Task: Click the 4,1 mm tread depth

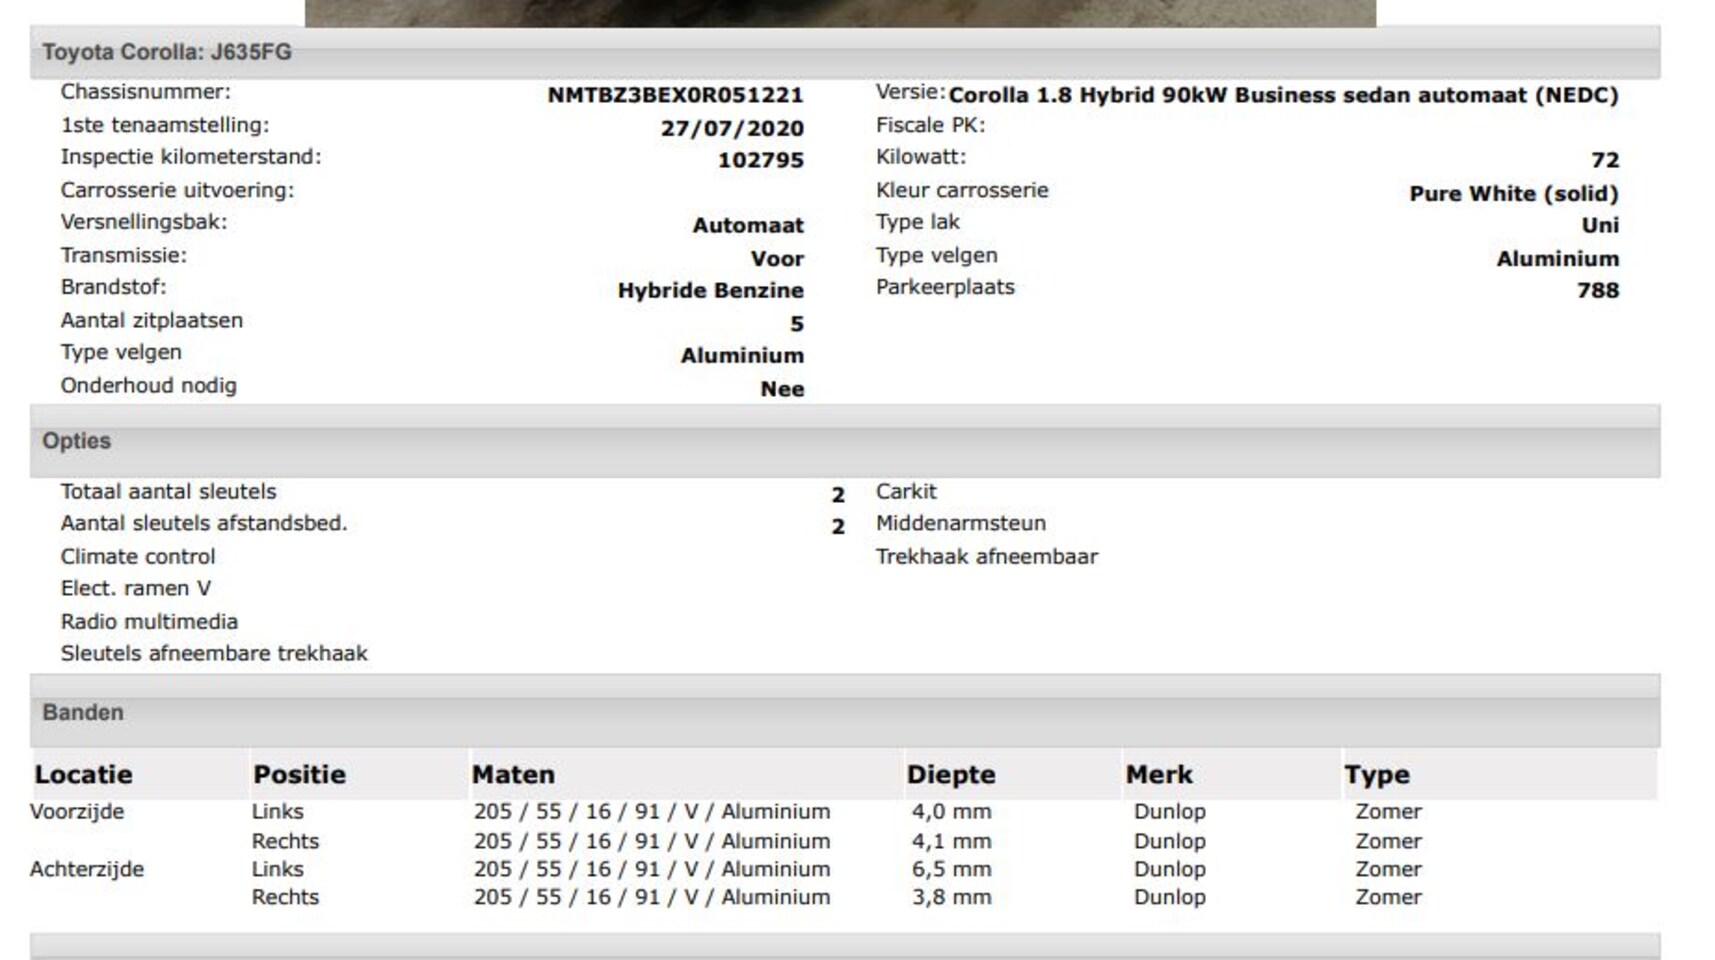Action: click(x=951, y=841)
